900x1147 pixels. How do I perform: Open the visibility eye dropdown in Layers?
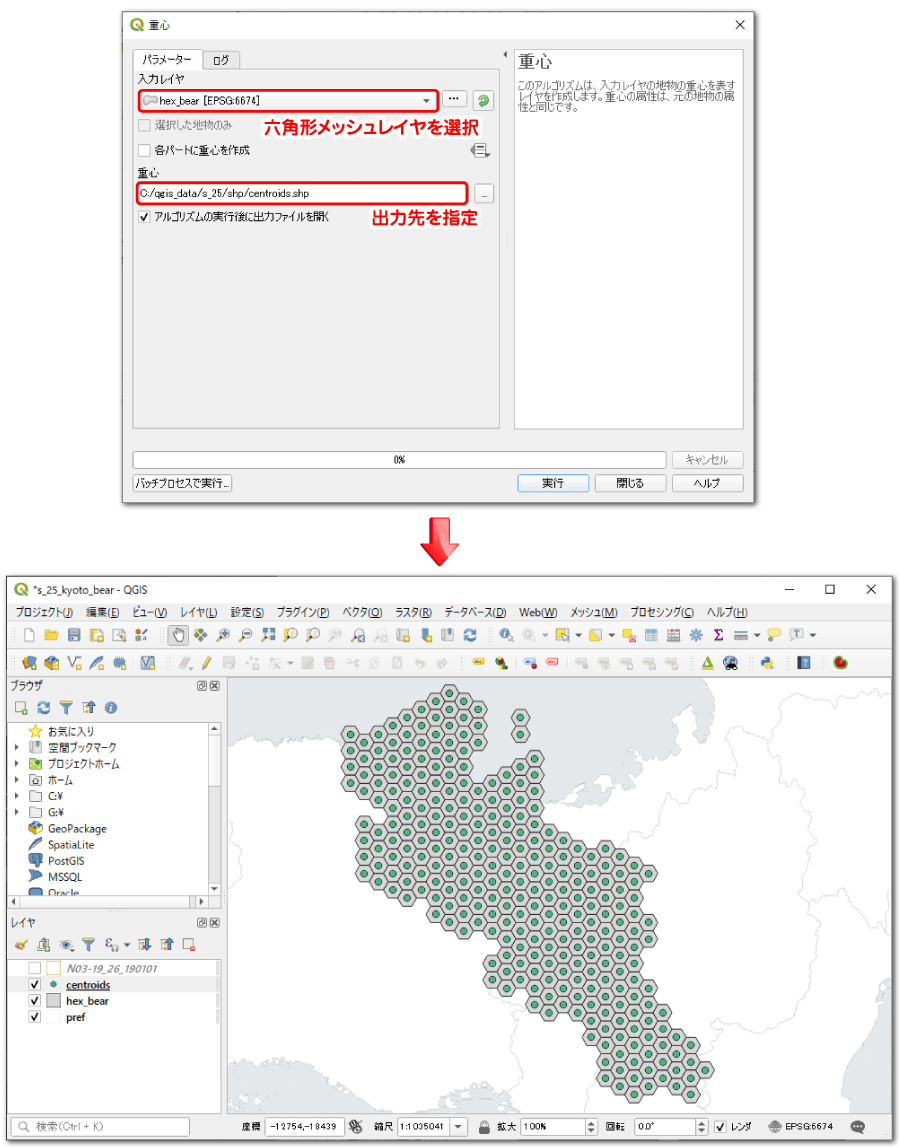pyautogui.click(x=67, y=944)
